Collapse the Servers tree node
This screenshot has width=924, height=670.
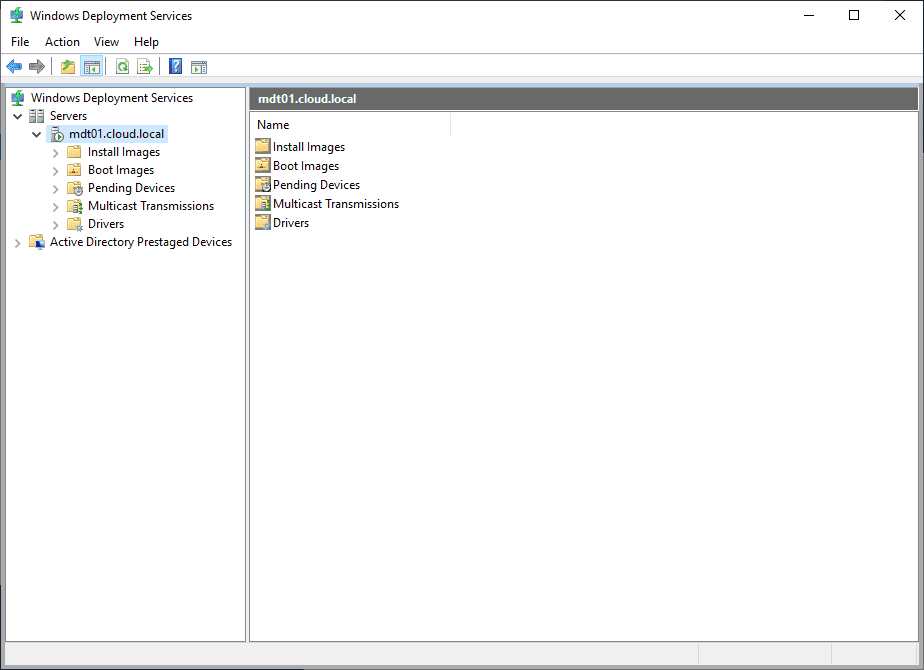point(18,116)
